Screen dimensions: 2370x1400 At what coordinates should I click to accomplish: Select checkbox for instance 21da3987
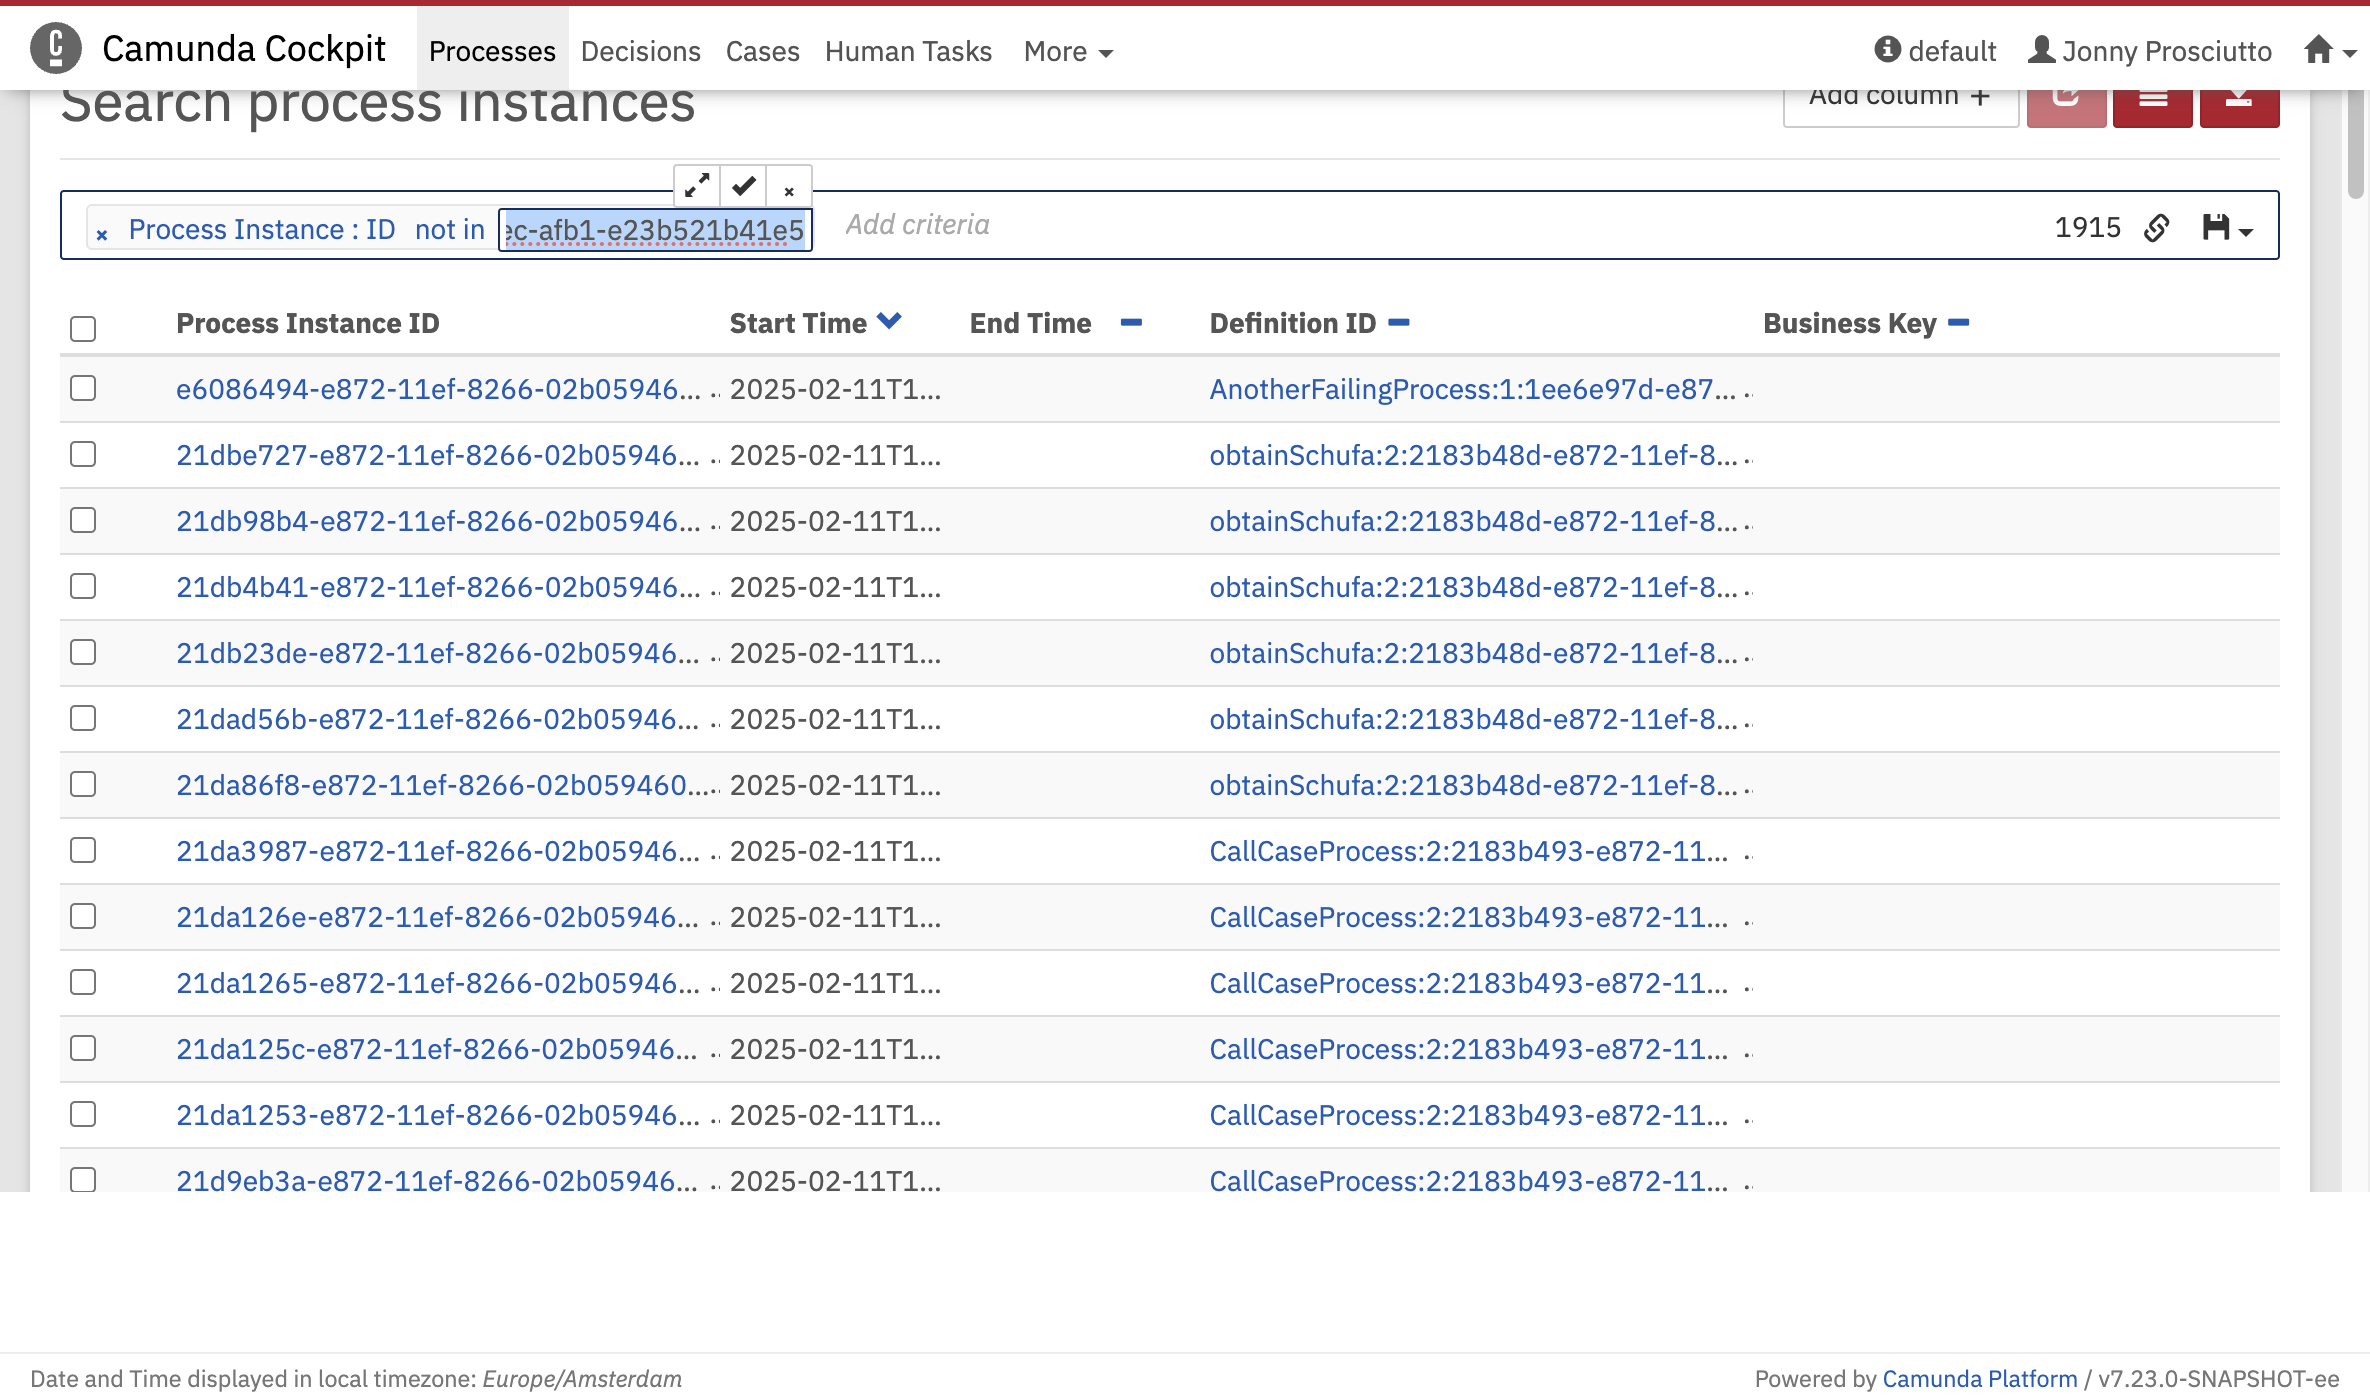coord(83,850)
